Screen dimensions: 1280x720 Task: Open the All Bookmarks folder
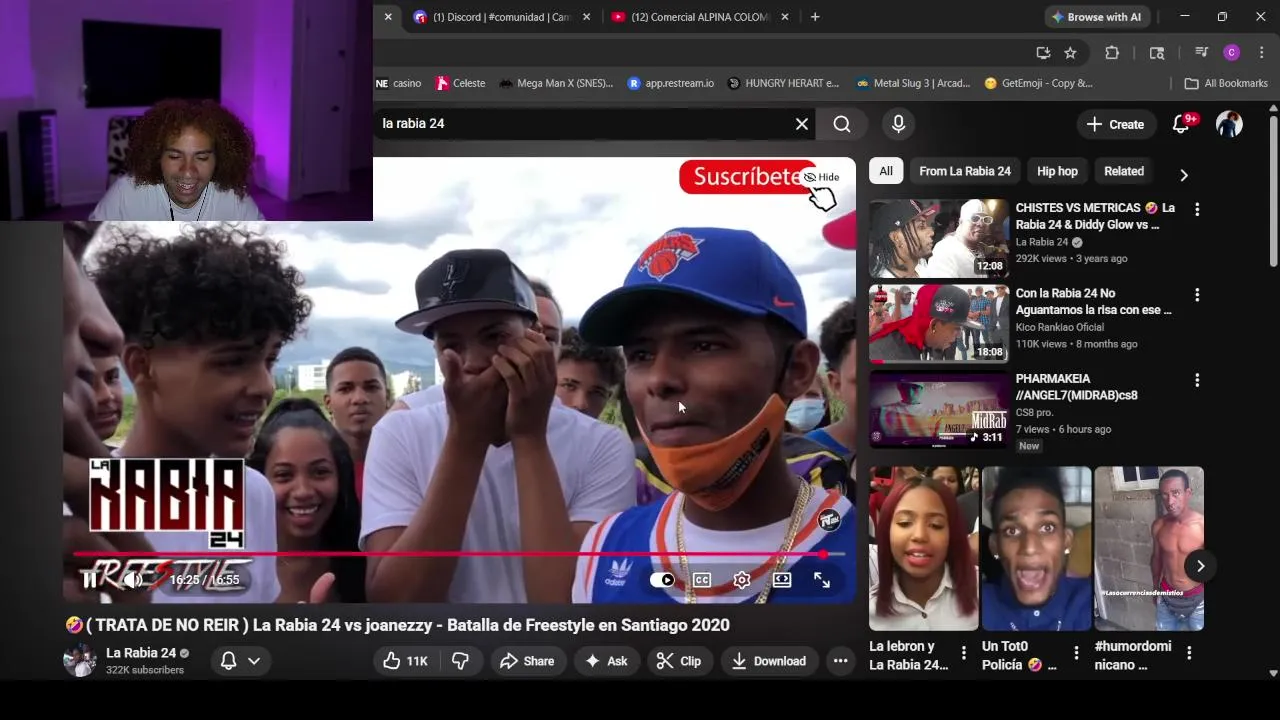tap(1226, 83)
